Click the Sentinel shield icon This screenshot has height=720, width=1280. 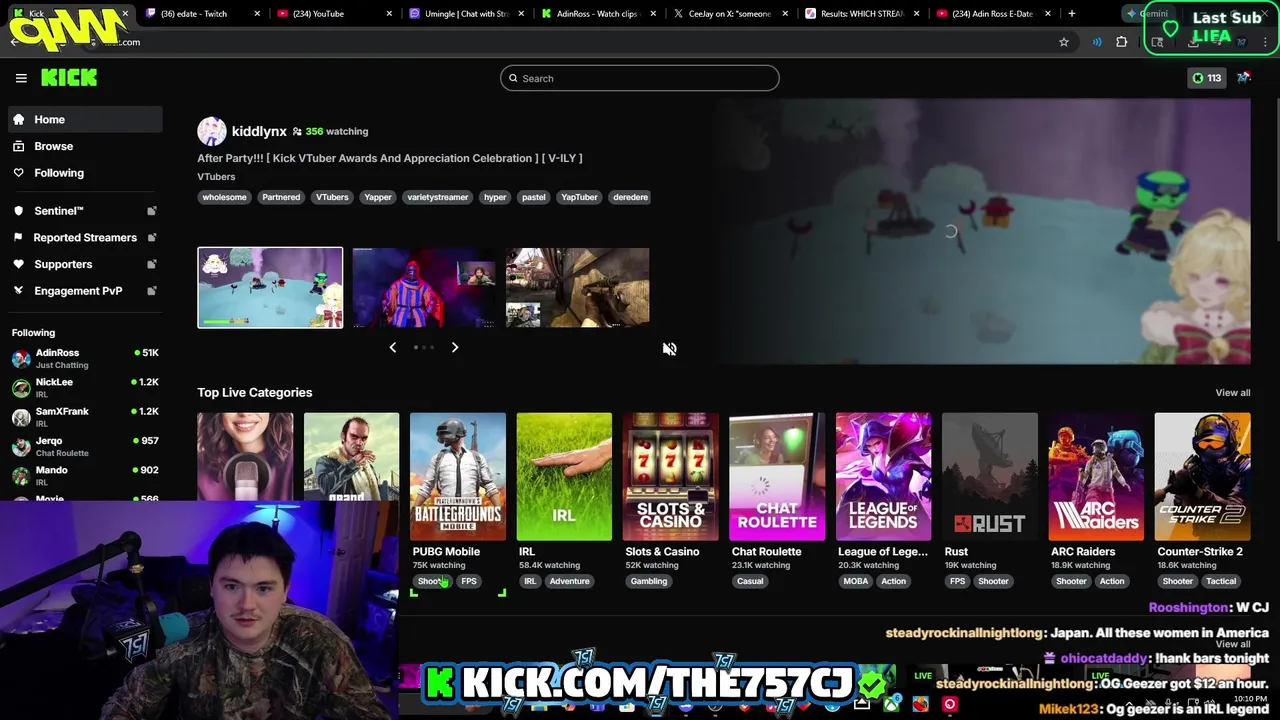18,211
